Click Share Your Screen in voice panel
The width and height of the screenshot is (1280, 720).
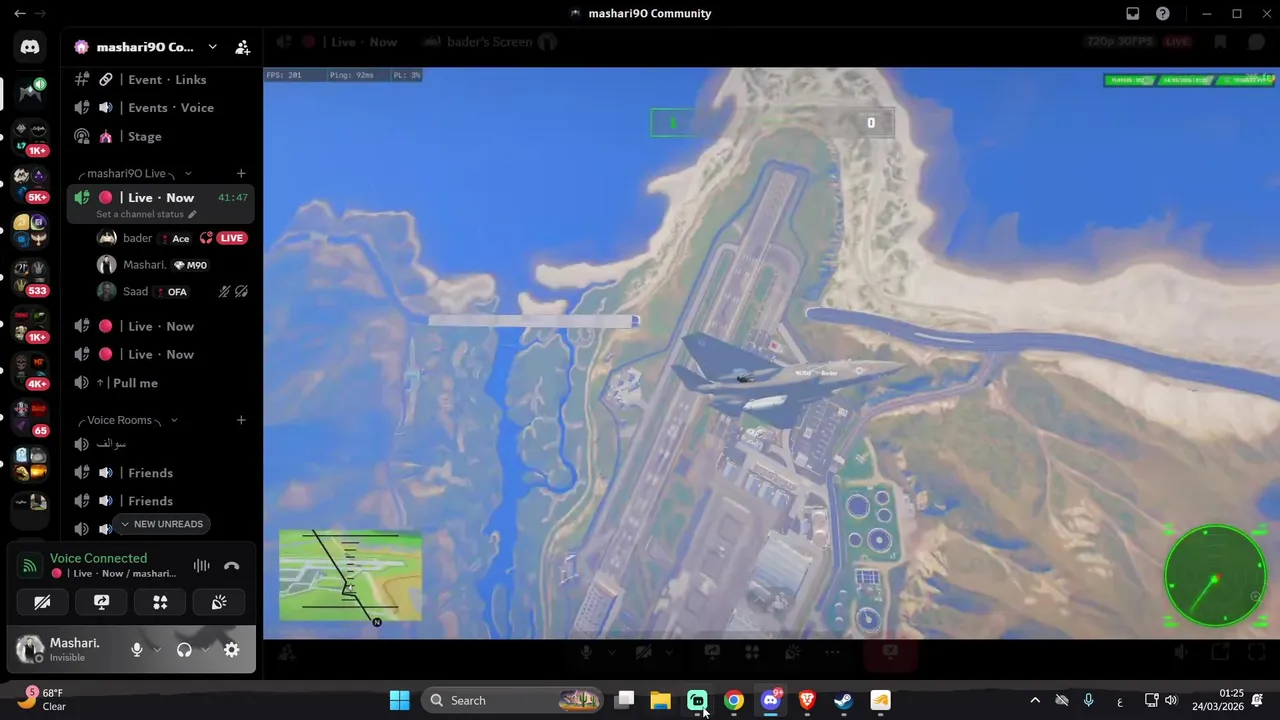click(101, 602)
